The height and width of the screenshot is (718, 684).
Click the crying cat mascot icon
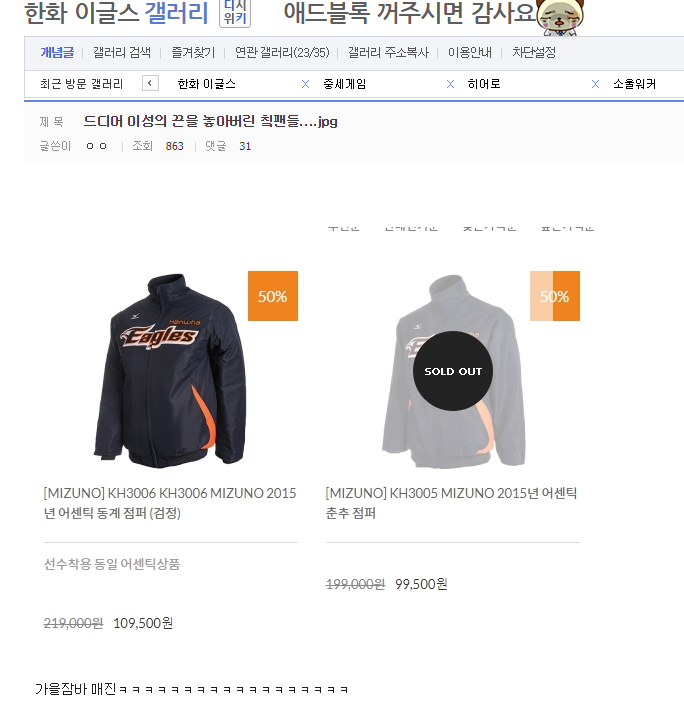coord(560,17)
